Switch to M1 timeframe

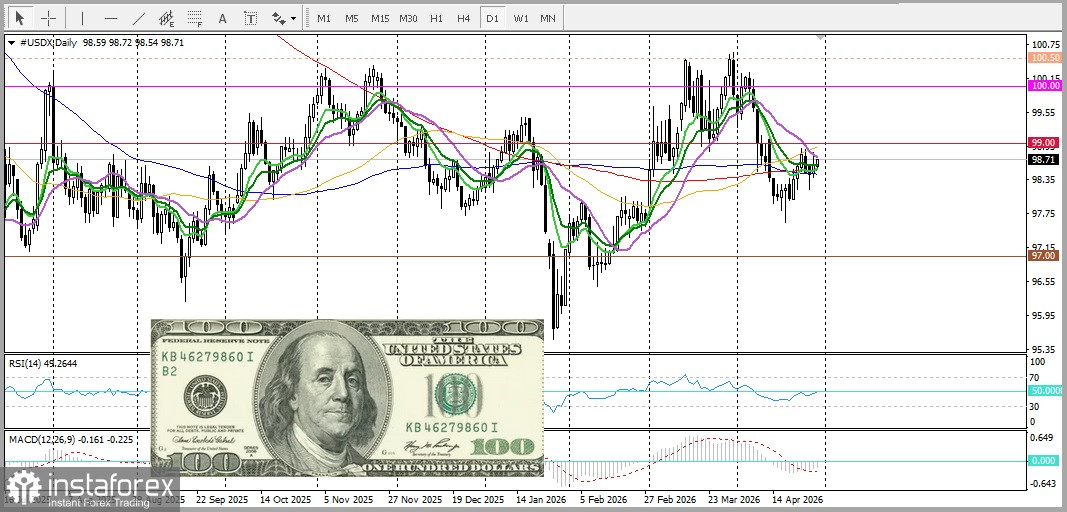click(324, 18)
